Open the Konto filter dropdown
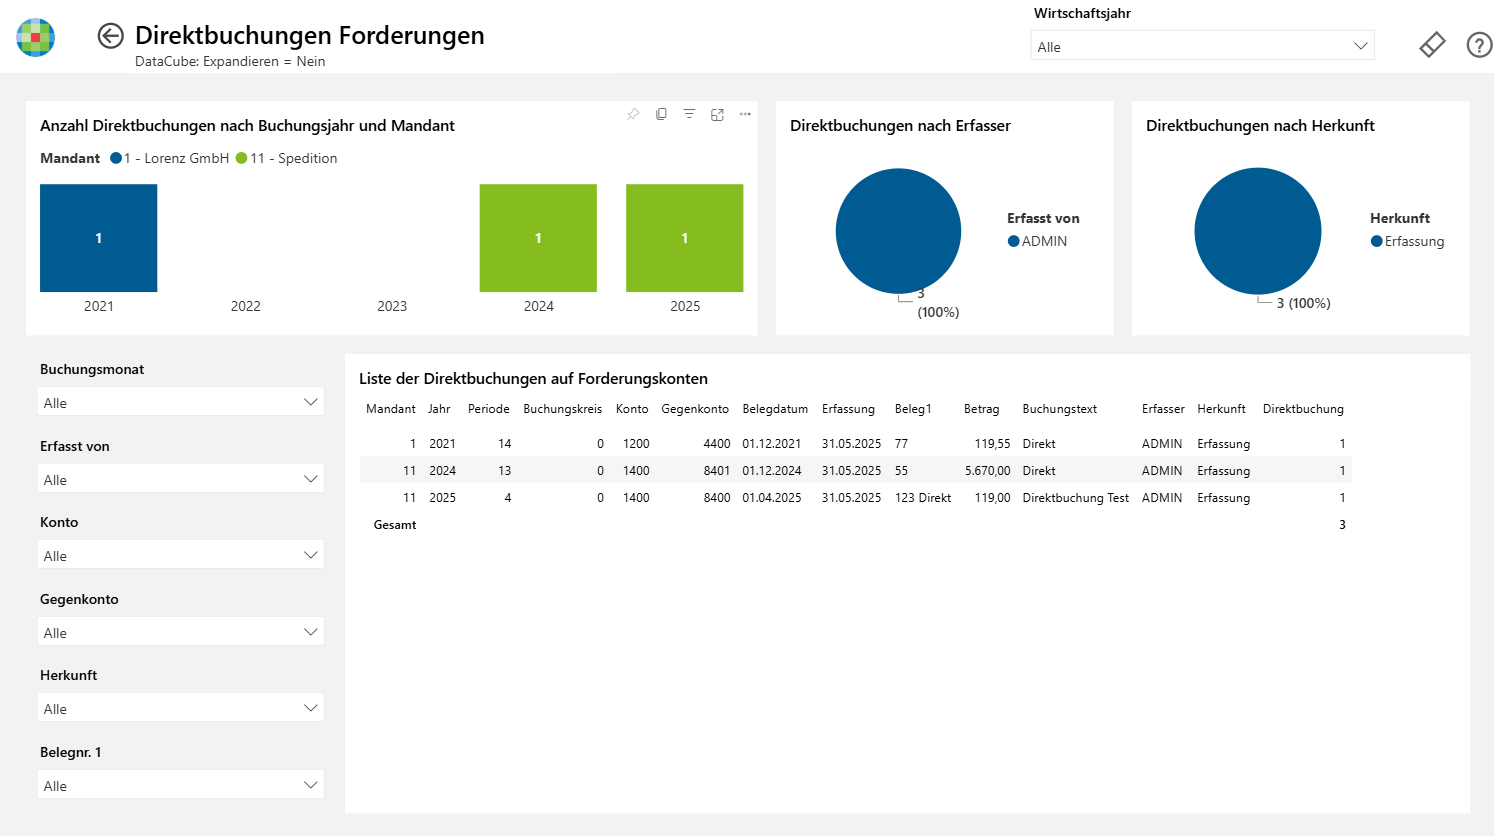1494x836 pixels. 181,555
